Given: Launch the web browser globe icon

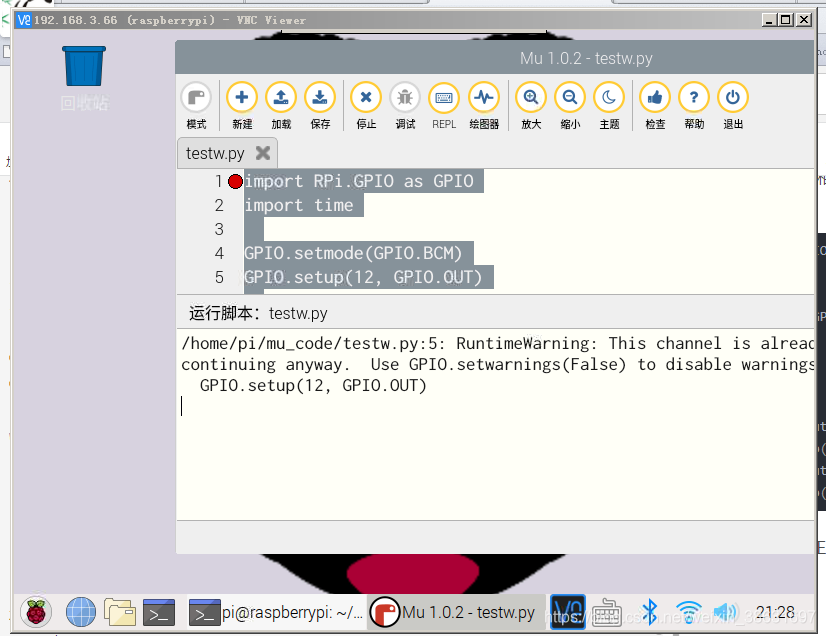Looking at the screenshot, I should tap(81, 613).
